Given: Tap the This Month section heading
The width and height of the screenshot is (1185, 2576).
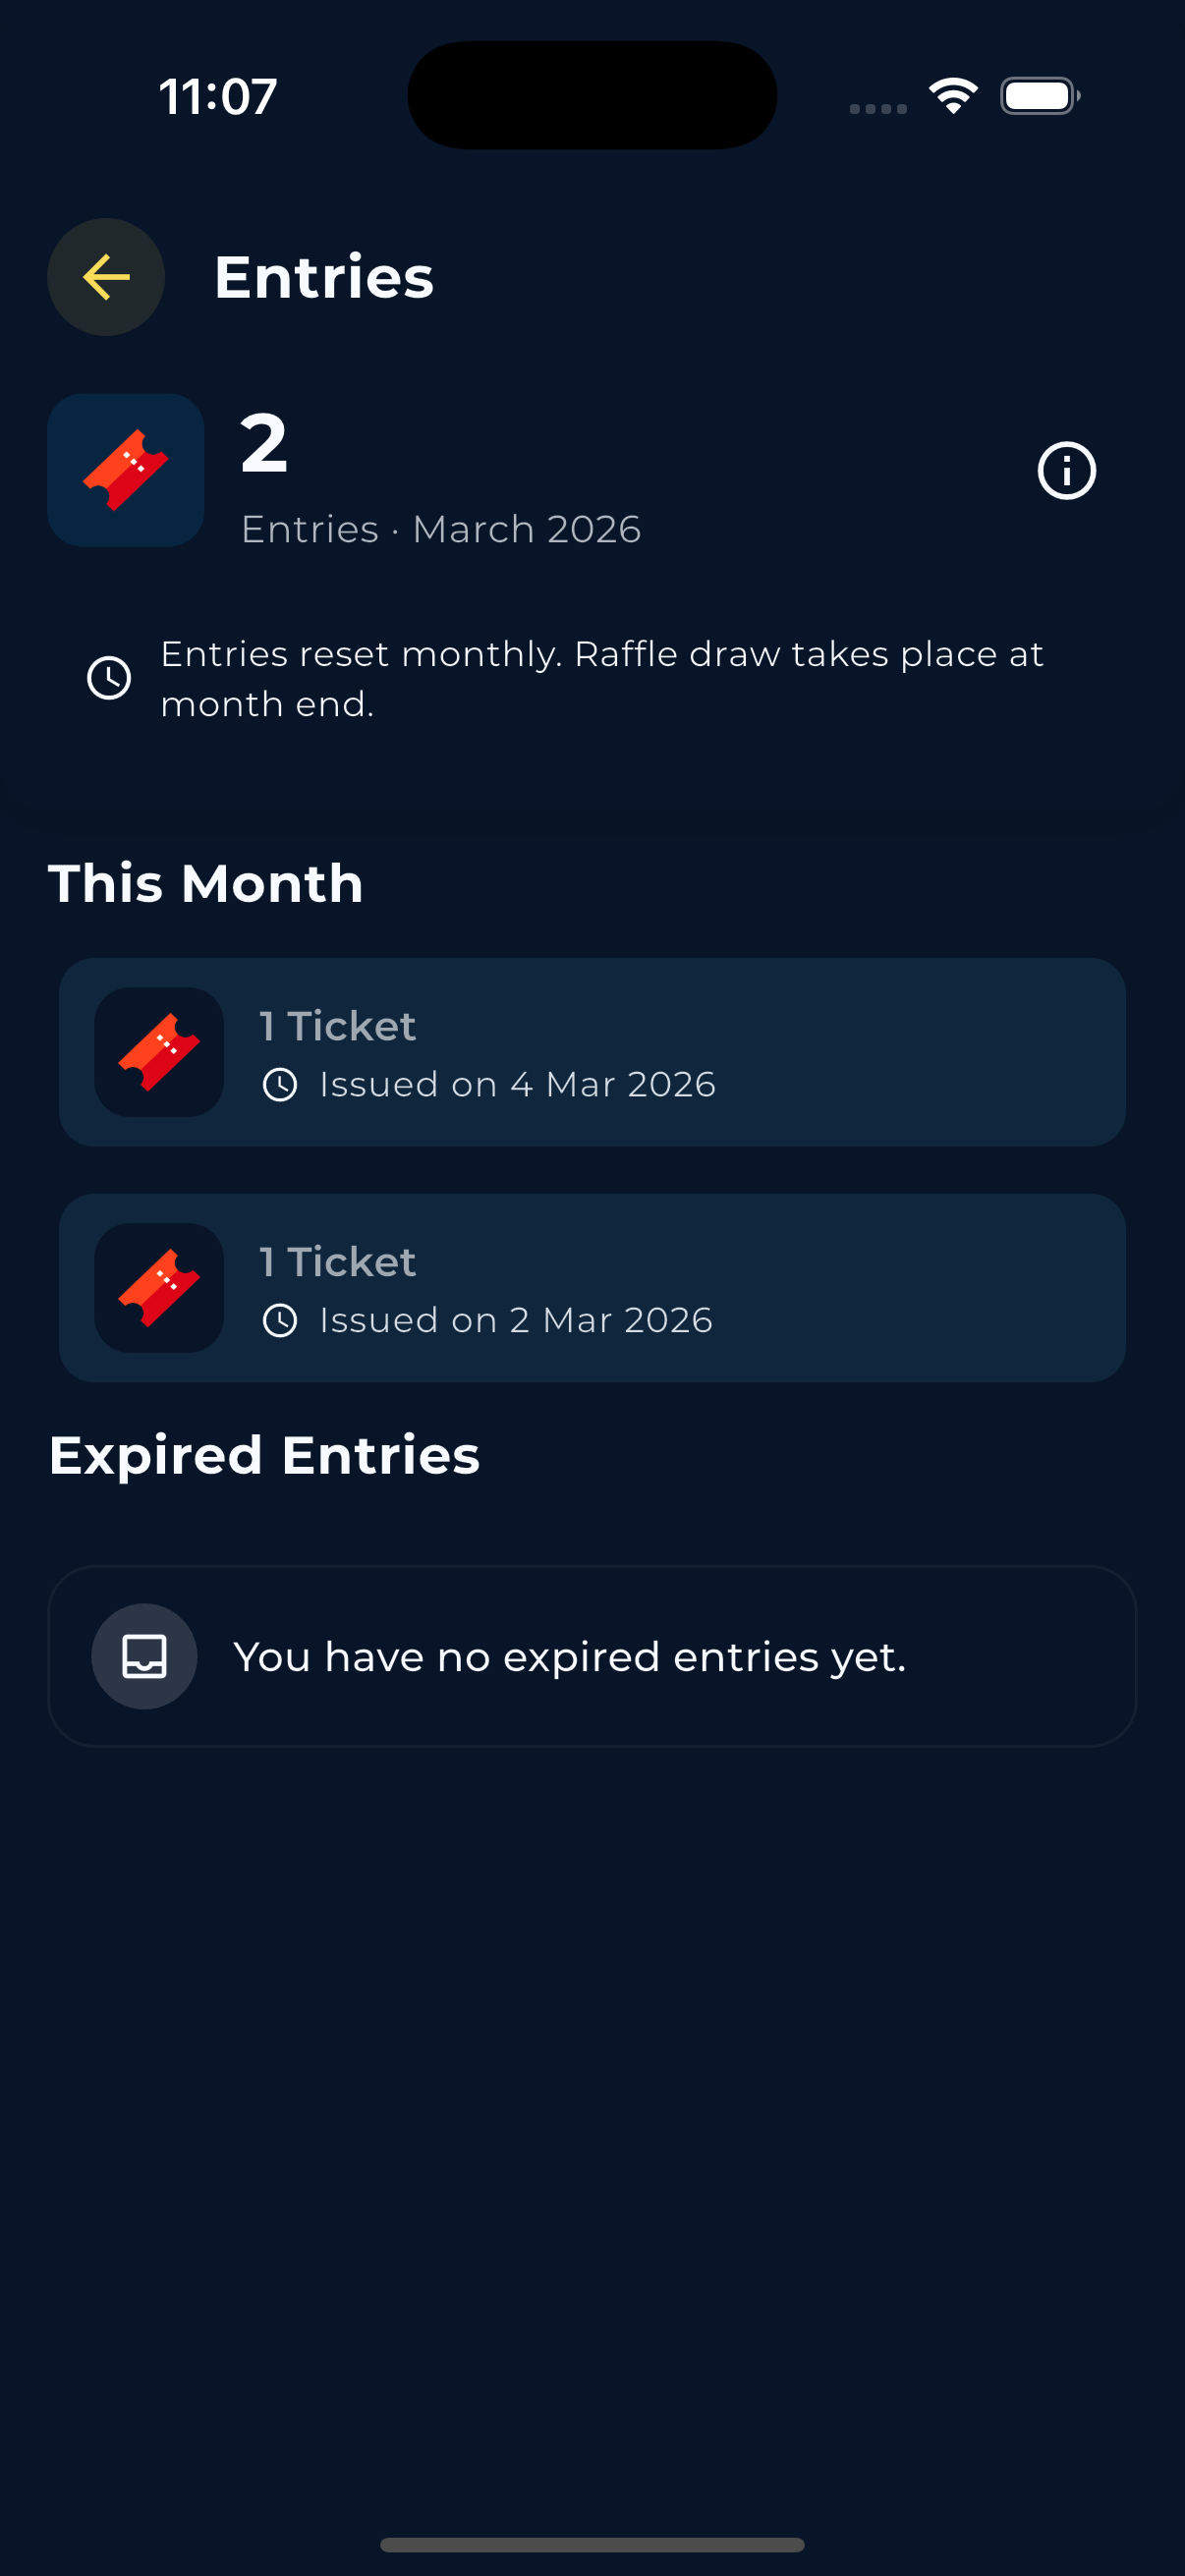Looking at the screenshot, I should click(206, 884).
